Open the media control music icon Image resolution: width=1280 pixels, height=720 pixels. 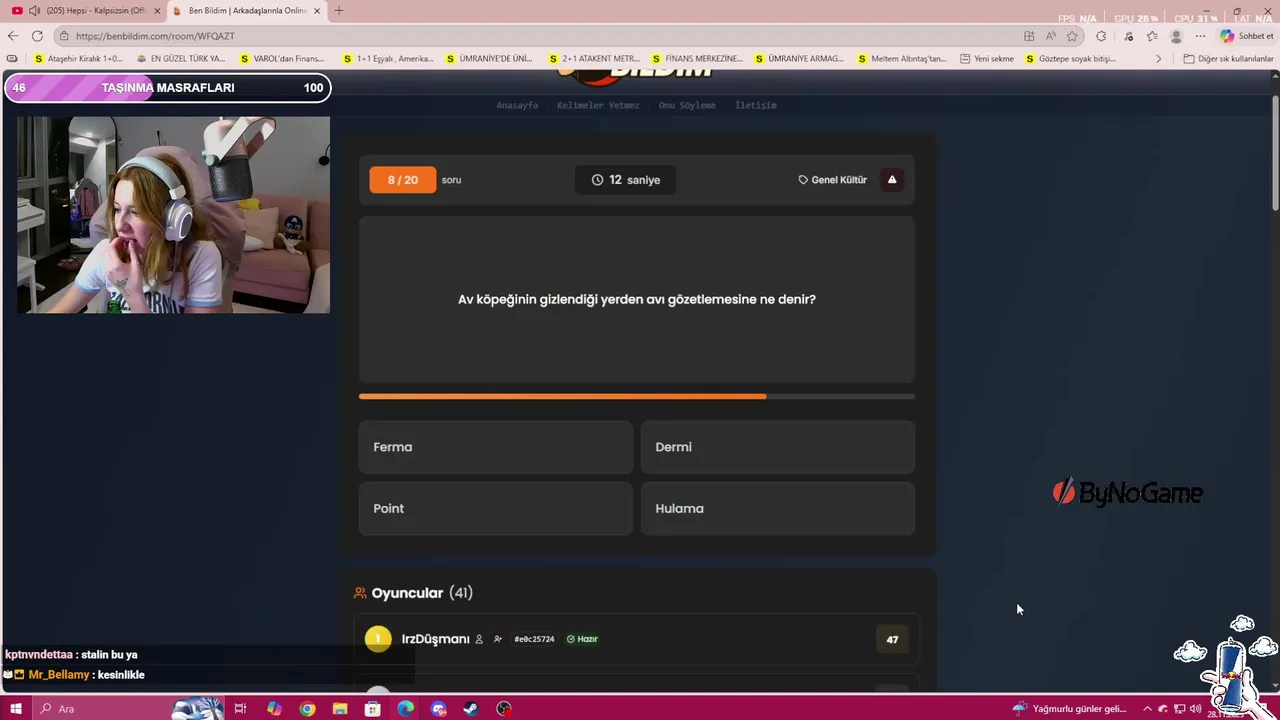(x=1129, y=36)
